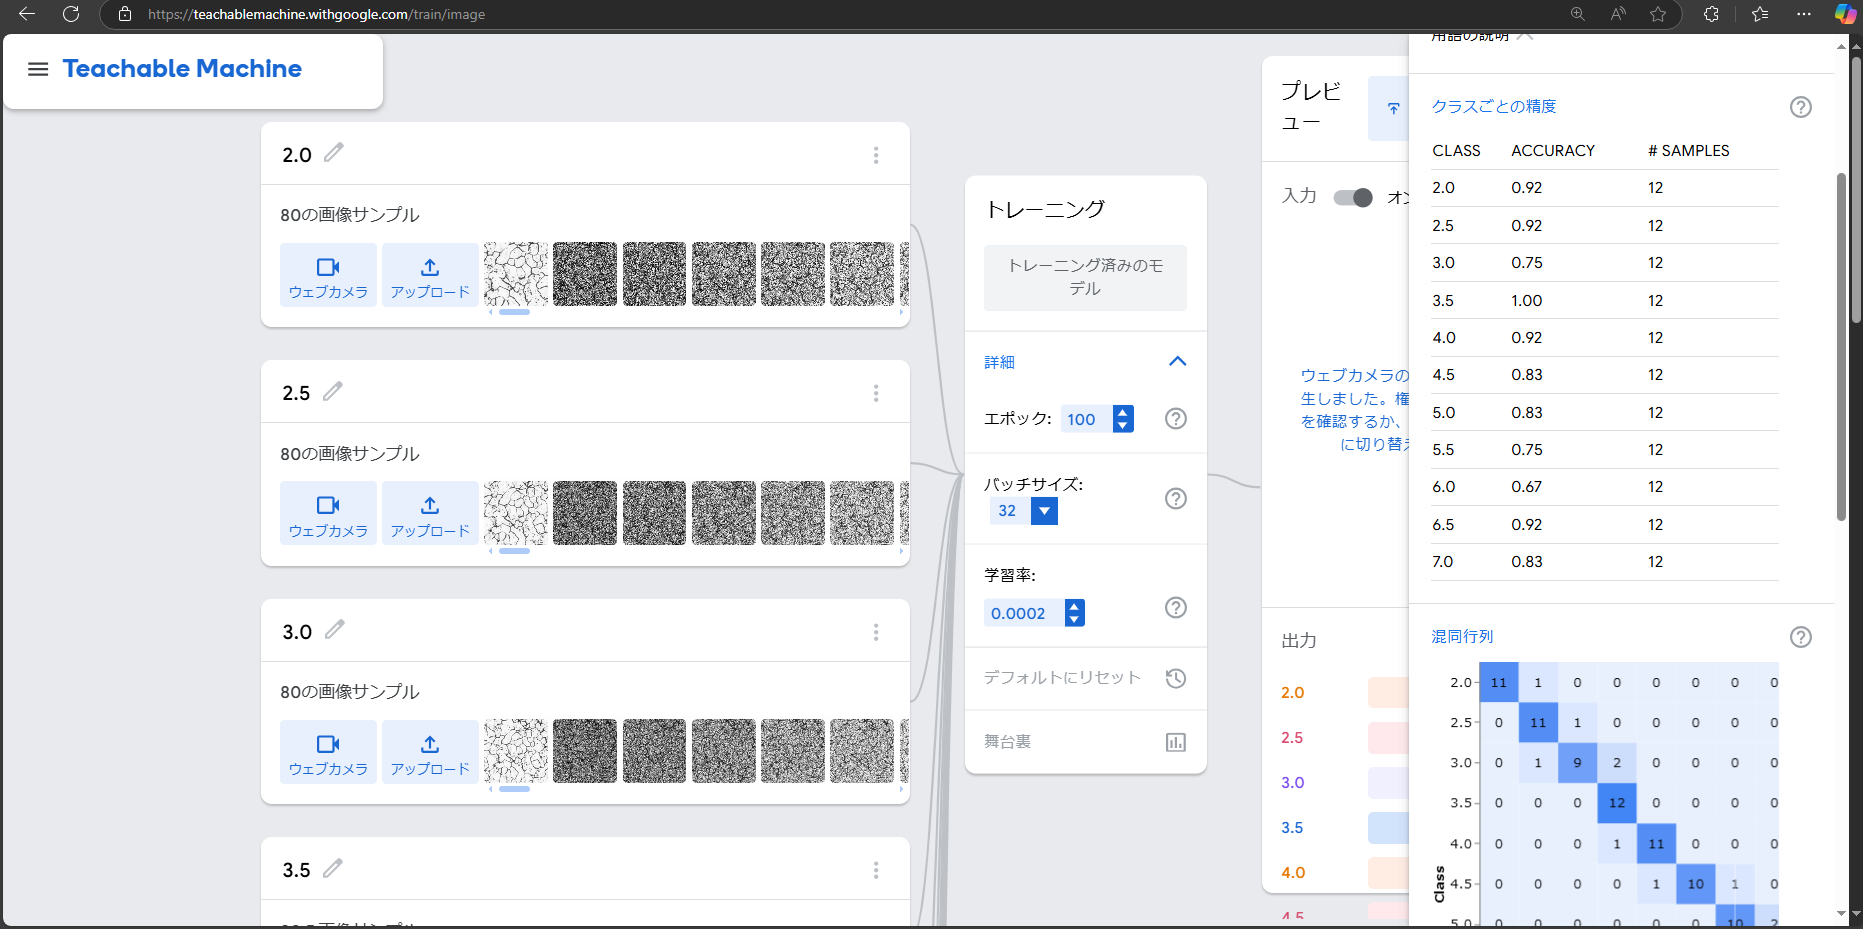Click the accuracy panel vertical scrollbar
Viewport: 1863px width, 929px height.
coord(1841,347)
